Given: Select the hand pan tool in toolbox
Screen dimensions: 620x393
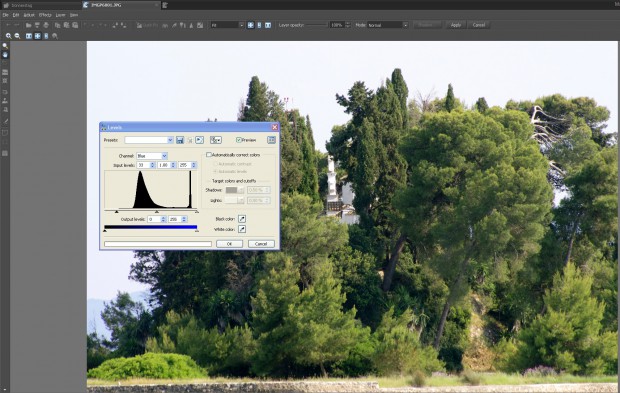Looking at the screenshot, I should 5,55.
